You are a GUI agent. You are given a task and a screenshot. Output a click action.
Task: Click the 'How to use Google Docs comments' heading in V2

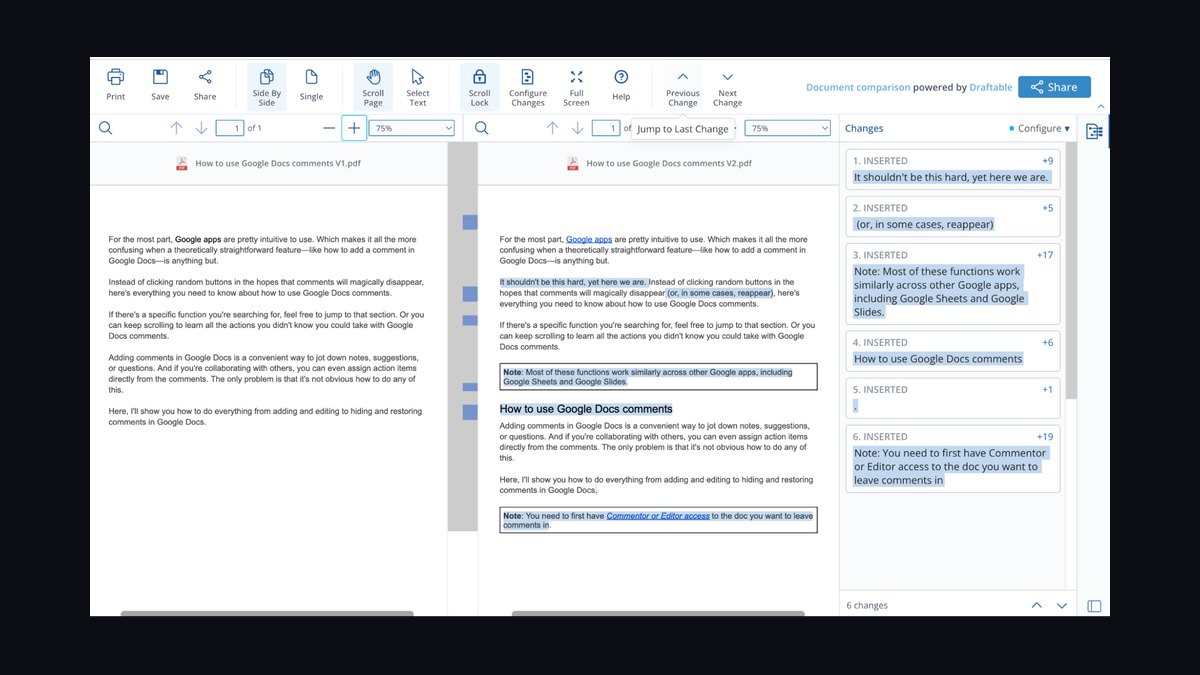pyautogui.click(x=586, y=409)
